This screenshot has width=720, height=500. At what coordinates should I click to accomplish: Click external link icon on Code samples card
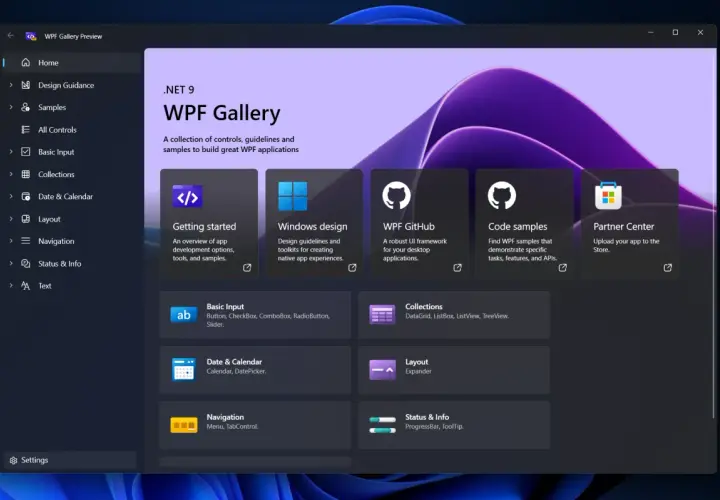tap(562, 268)
